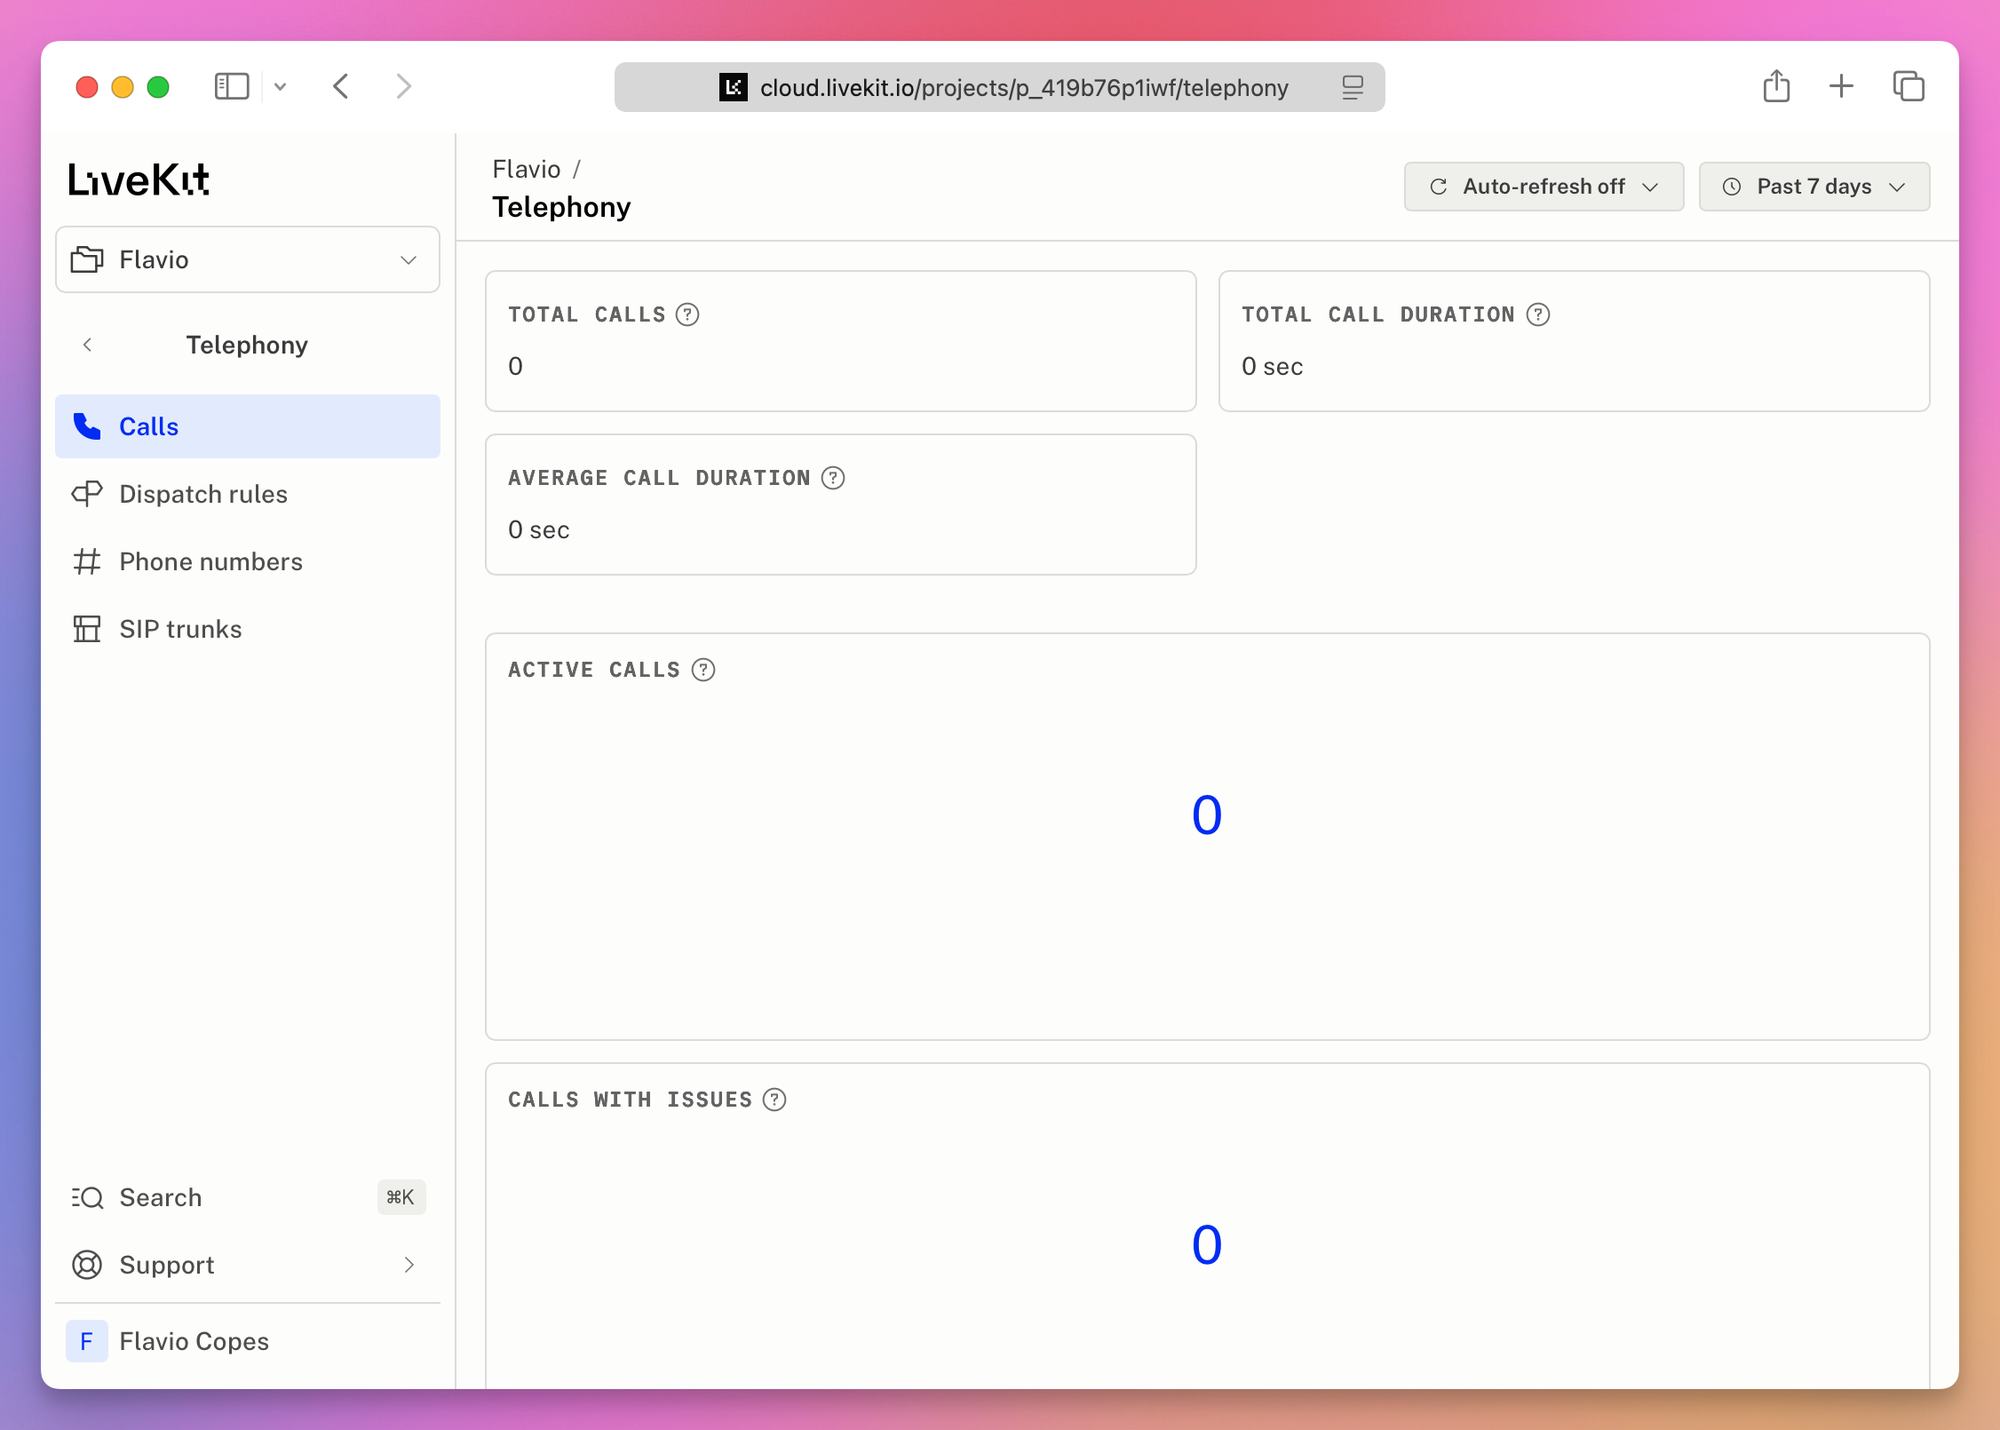The image size is (2000, 1430).
Task: Click the Flavio breadcrumb link
Action: point(526,169)
